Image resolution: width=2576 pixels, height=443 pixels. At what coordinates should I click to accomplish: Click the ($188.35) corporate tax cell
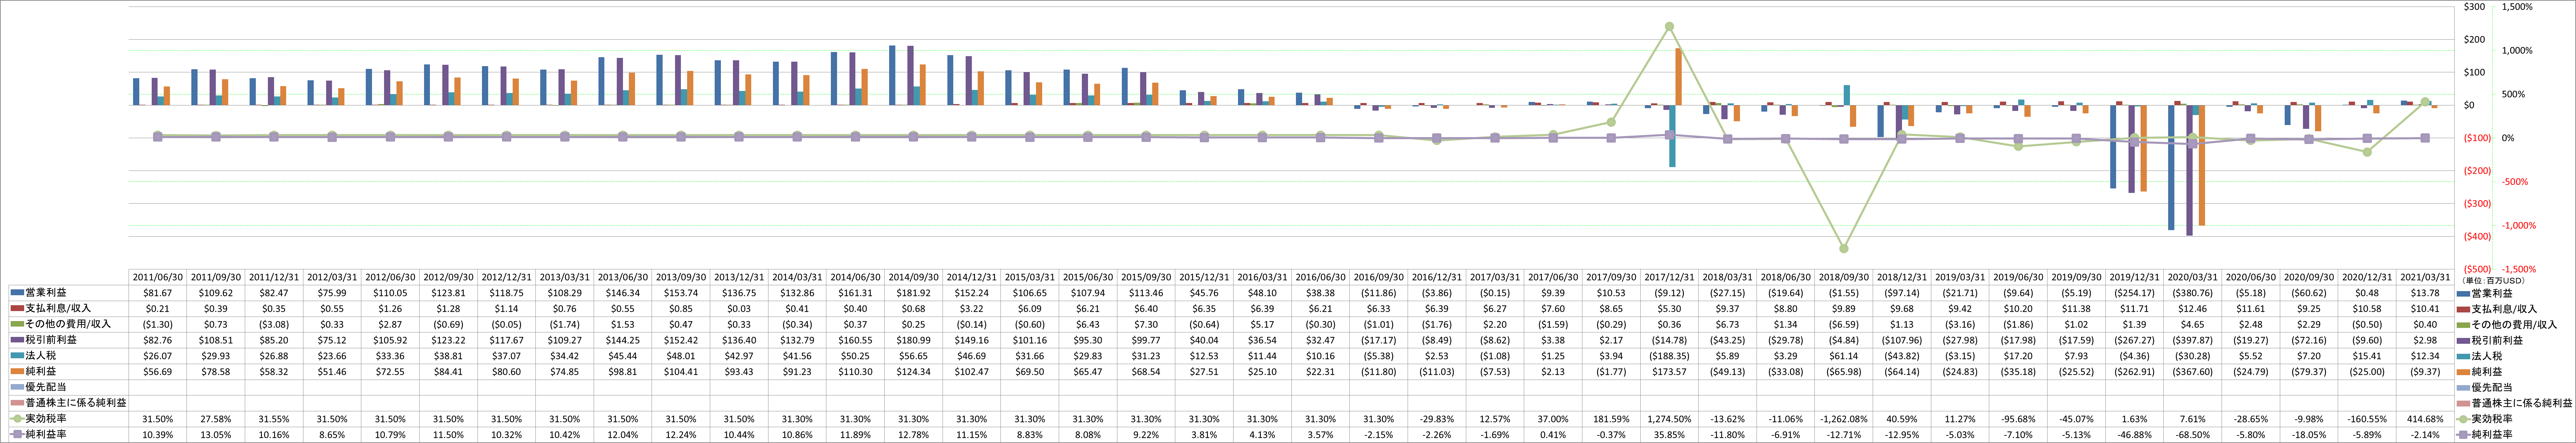pyautogui.click(x=1669, y=356)
